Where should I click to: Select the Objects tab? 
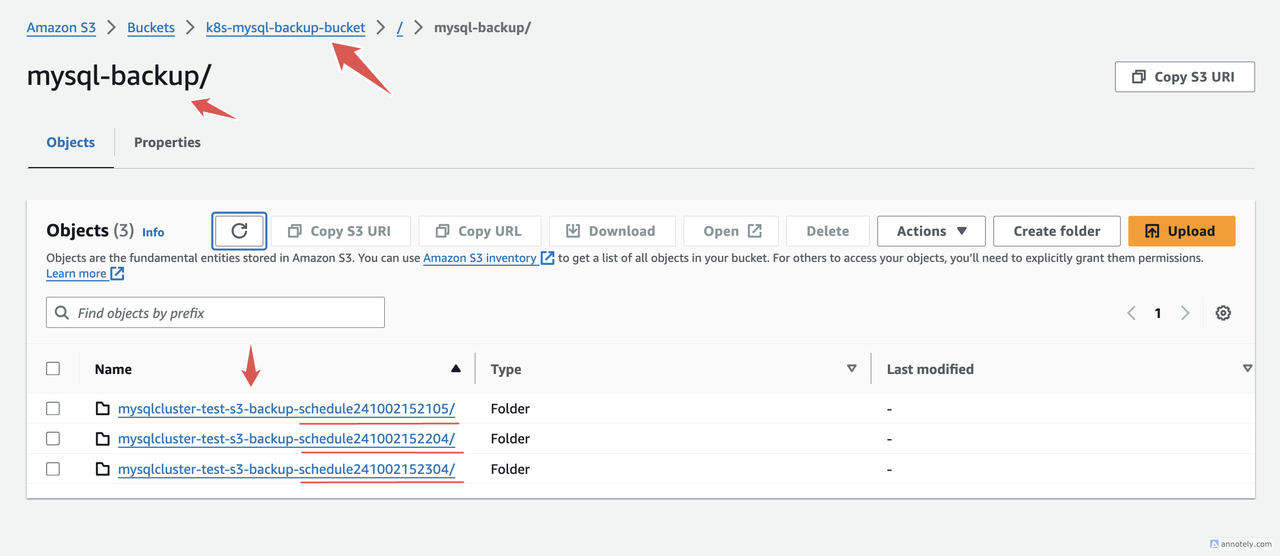click(70, 143)
